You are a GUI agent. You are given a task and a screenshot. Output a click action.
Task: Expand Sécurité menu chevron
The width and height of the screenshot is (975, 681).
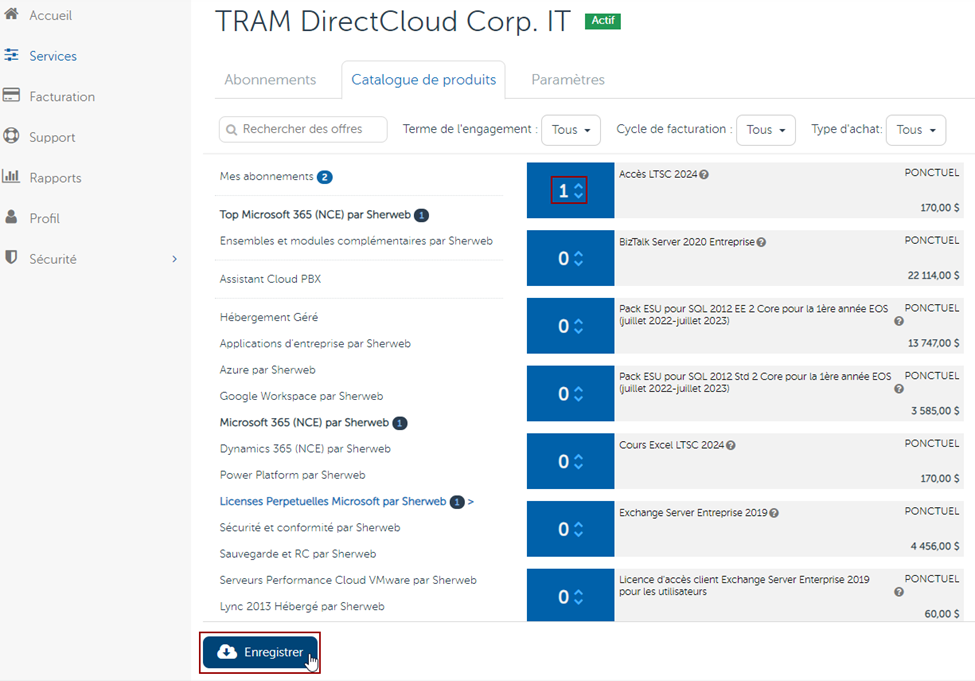tap(175, 259)
